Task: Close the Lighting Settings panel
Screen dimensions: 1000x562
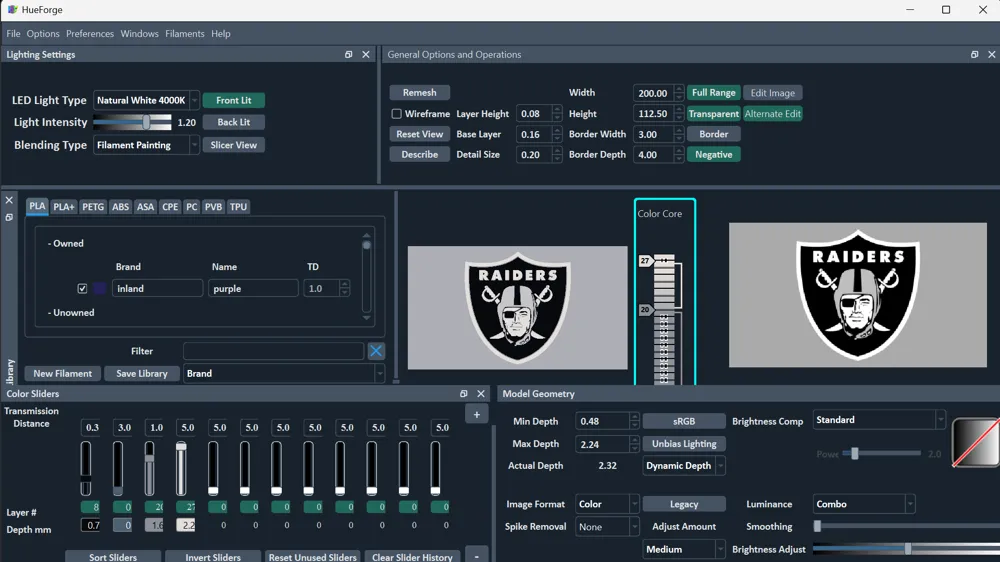Action: [365, 55]
